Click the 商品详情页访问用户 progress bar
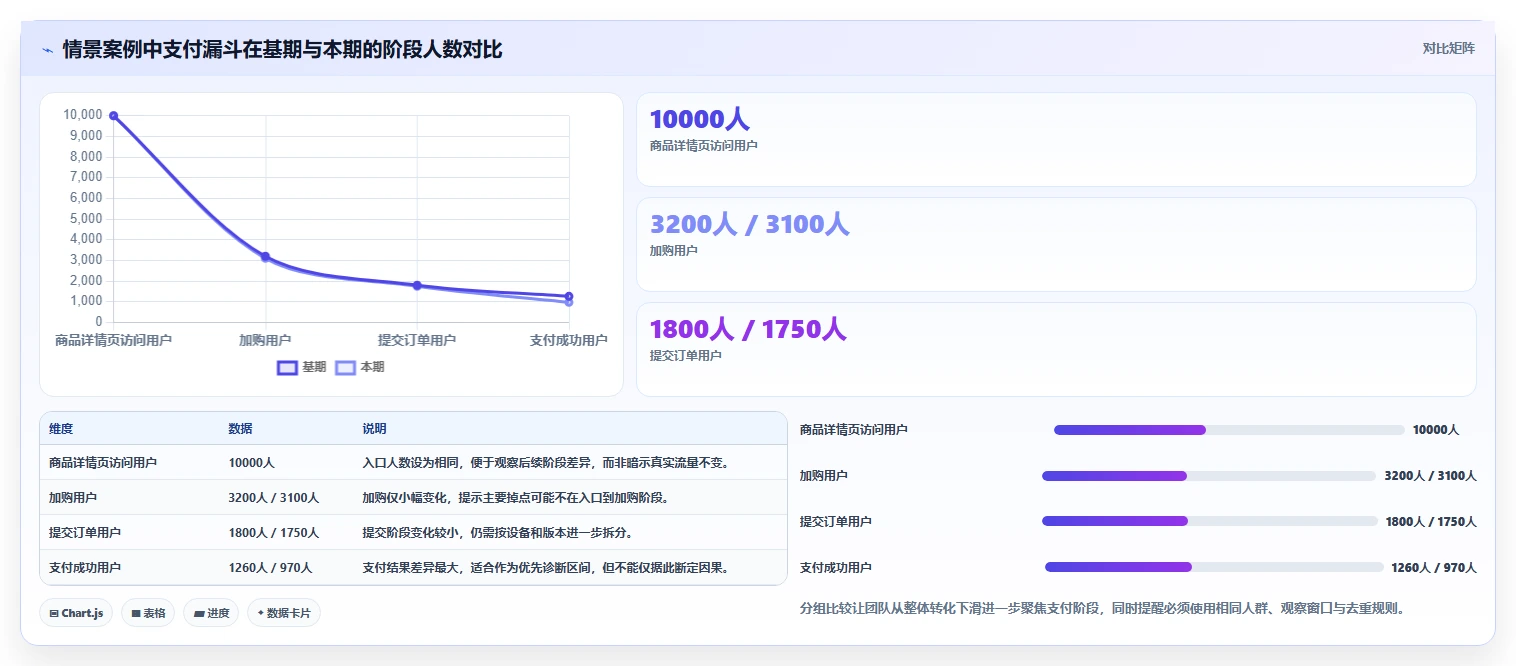 point(1229,430)
